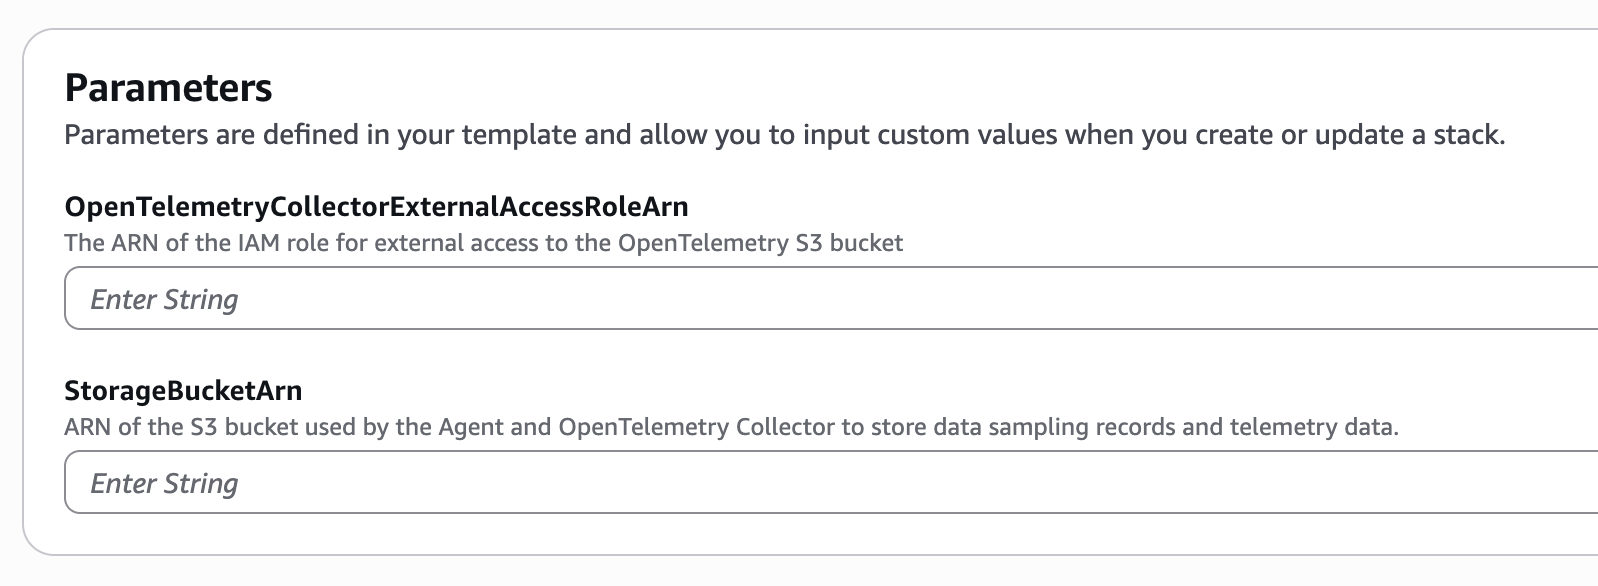Place cursor in the storage bucket field
The height and width of the screenshot is (586, 1598).
pos(830,483)
